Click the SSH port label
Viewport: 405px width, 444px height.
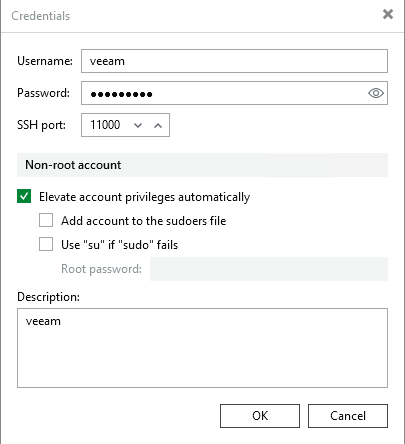(41, 125)
